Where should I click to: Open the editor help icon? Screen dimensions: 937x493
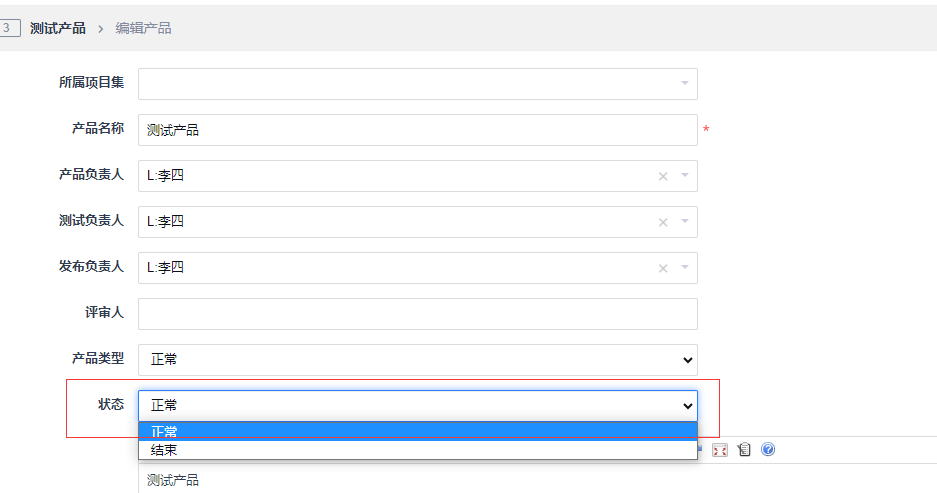click(768, 449)
